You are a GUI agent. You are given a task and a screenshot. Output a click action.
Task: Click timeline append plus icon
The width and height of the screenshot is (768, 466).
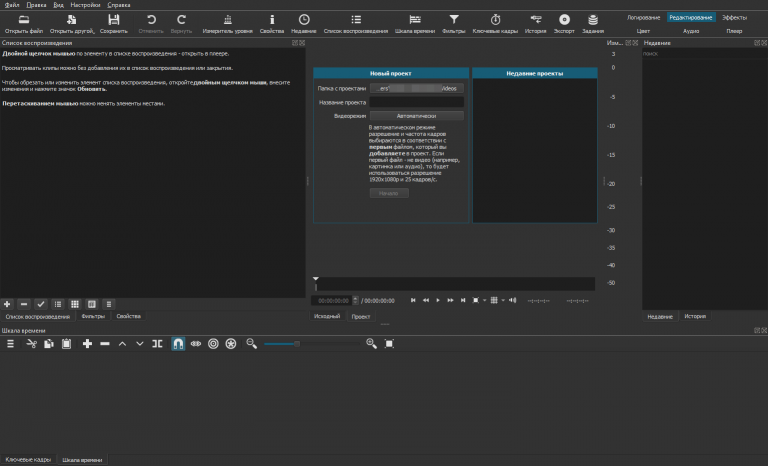(x=87, y=344)
